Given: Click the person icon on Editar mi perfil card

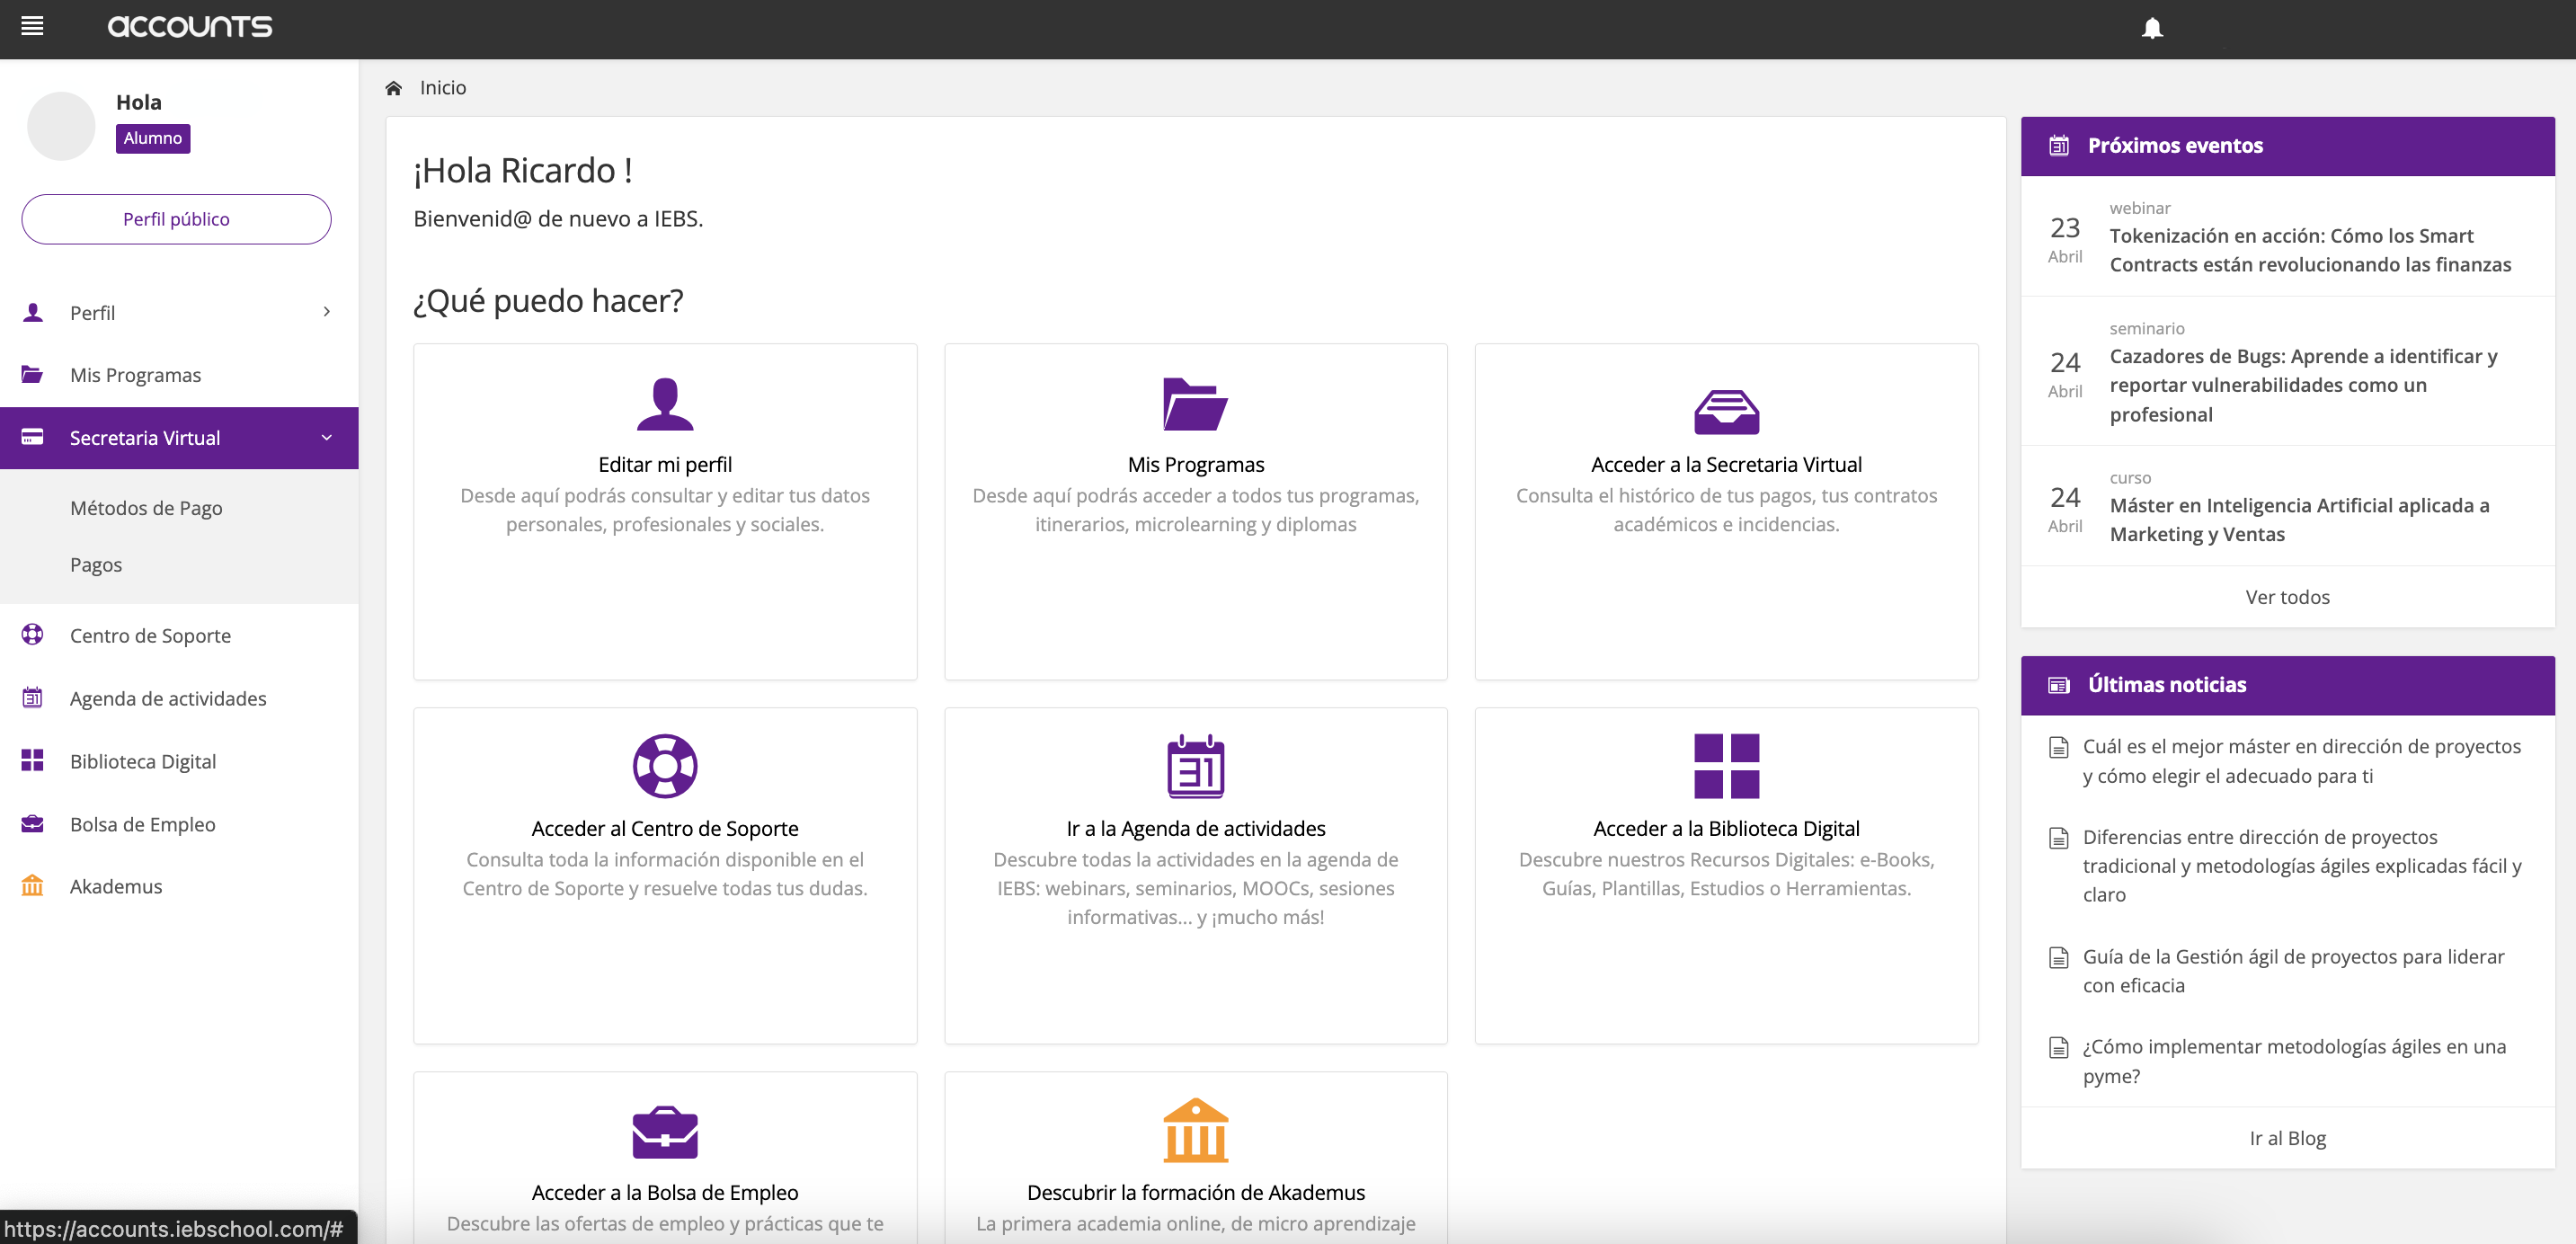Looking at the screenshot, I should tap(665, 404).
